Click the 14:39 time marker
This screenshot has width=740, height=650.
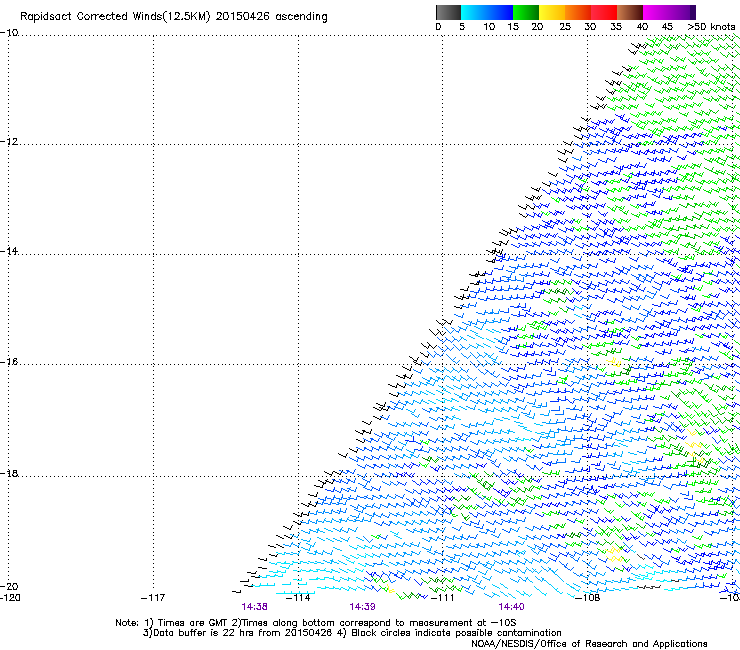coord(362,607)
